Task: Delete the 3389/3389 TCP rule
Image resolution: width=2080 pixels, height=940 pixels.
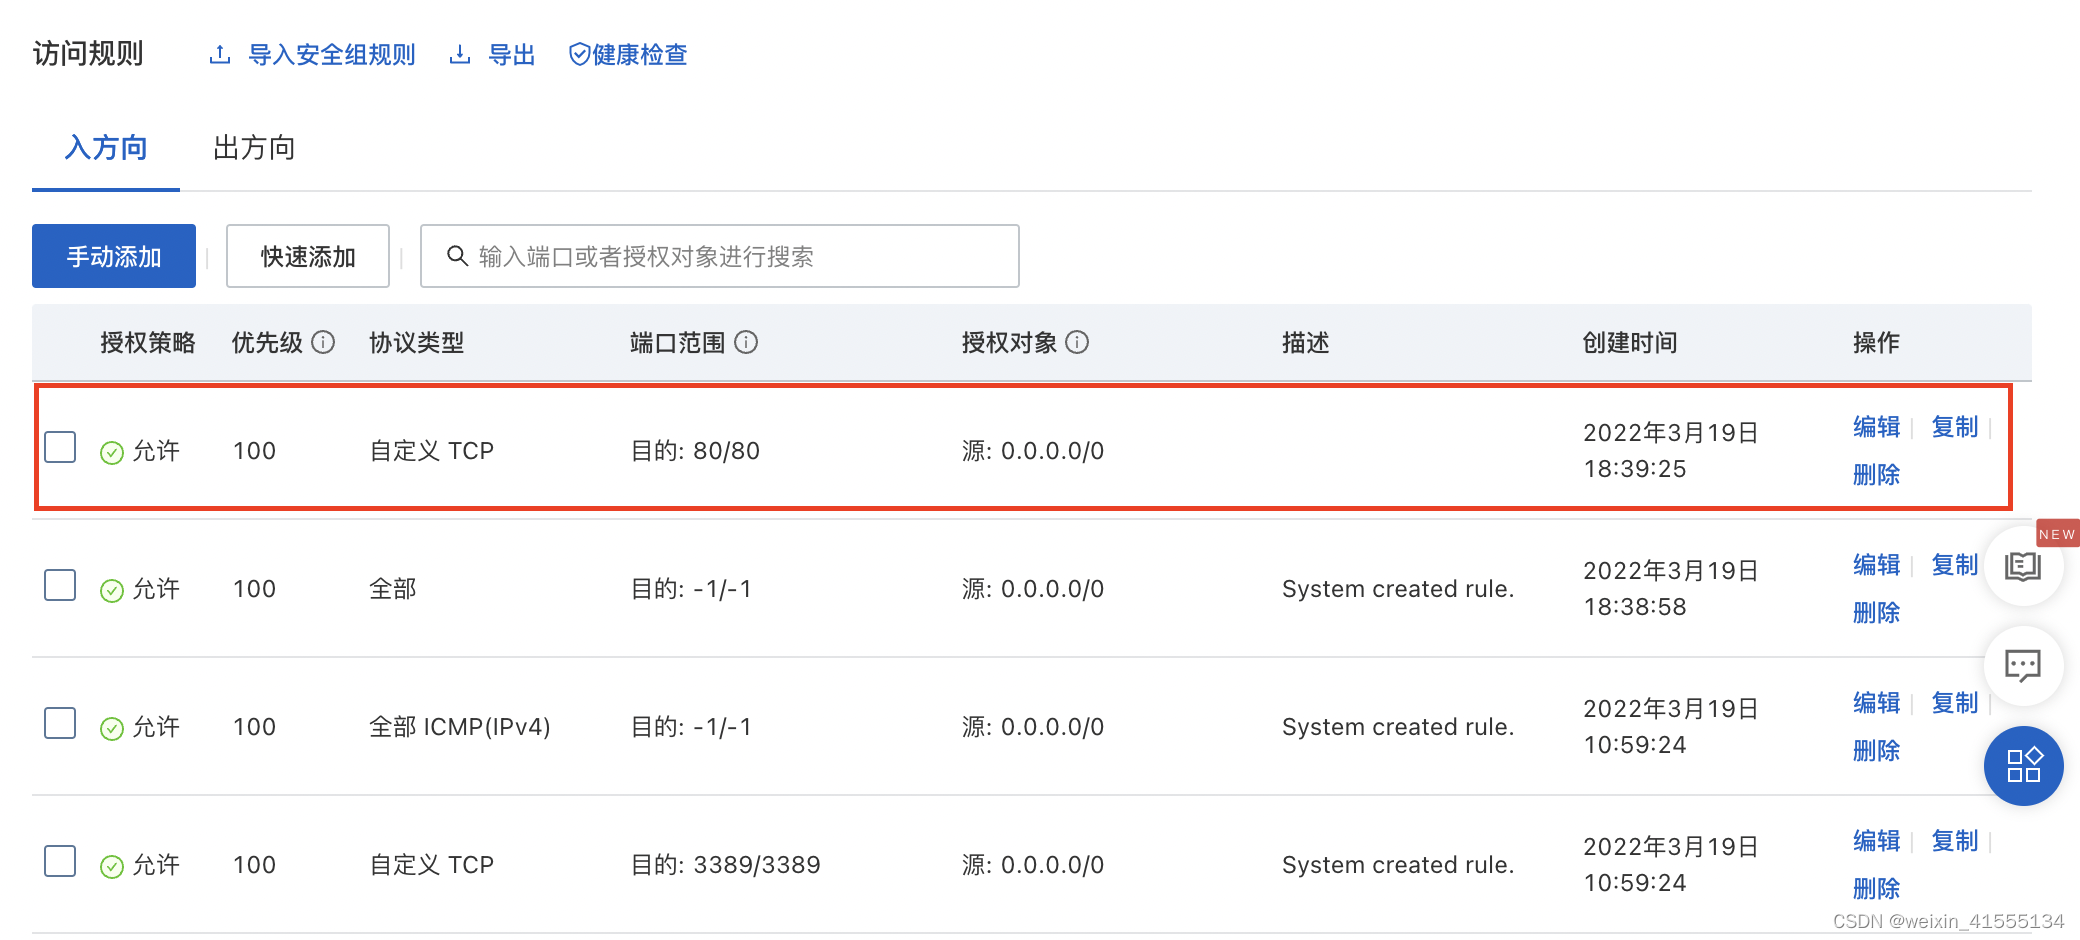Action: [x=1876, y=888]
